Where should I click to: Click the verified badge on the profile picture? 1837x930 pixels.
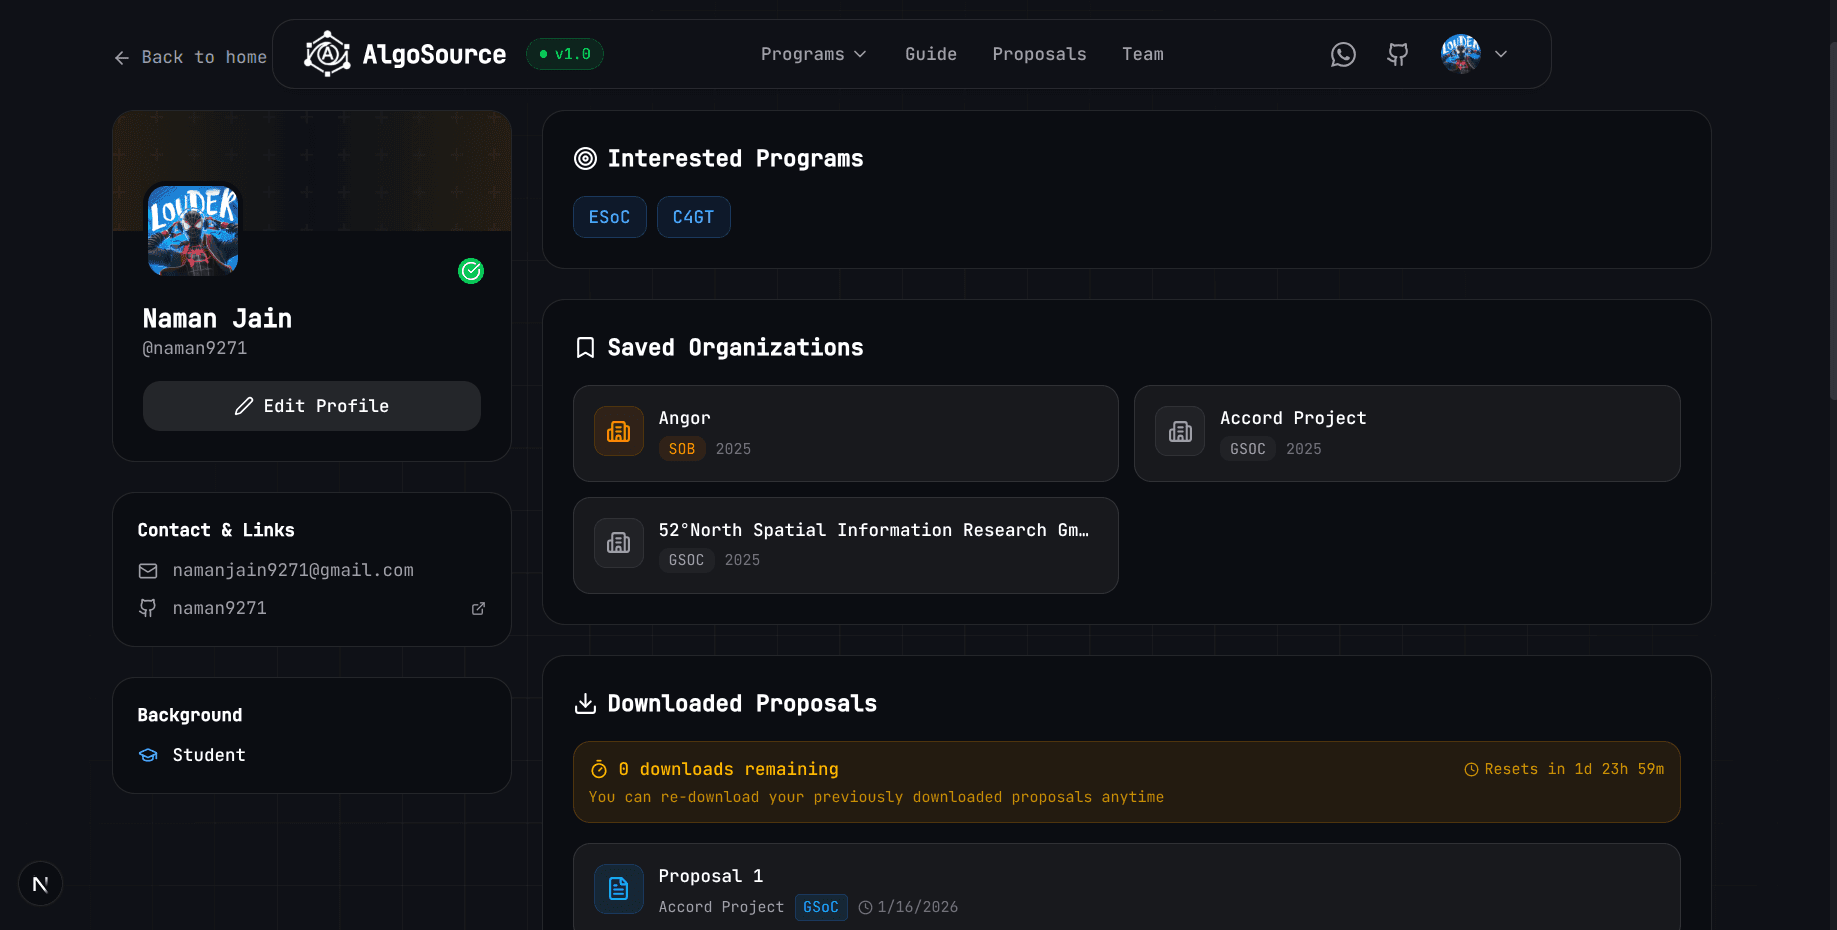click(x=470, y=271)
